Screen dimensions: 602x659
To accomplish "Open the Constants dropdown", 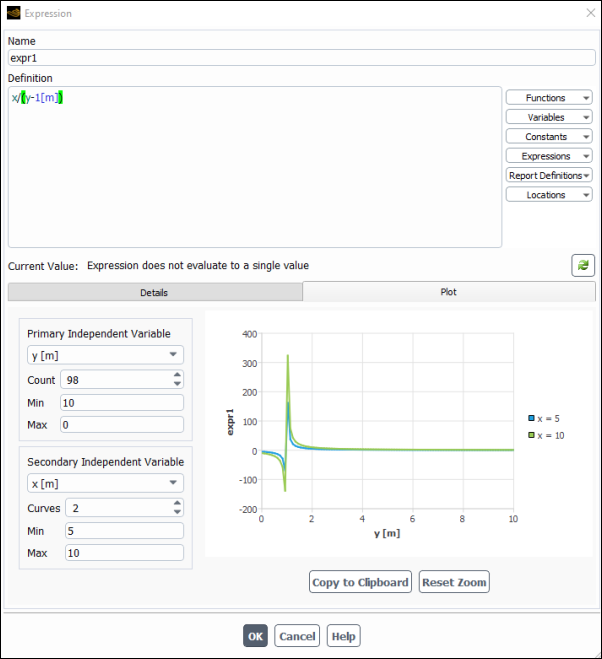I will pyautogui.click(x=549, y=136).
